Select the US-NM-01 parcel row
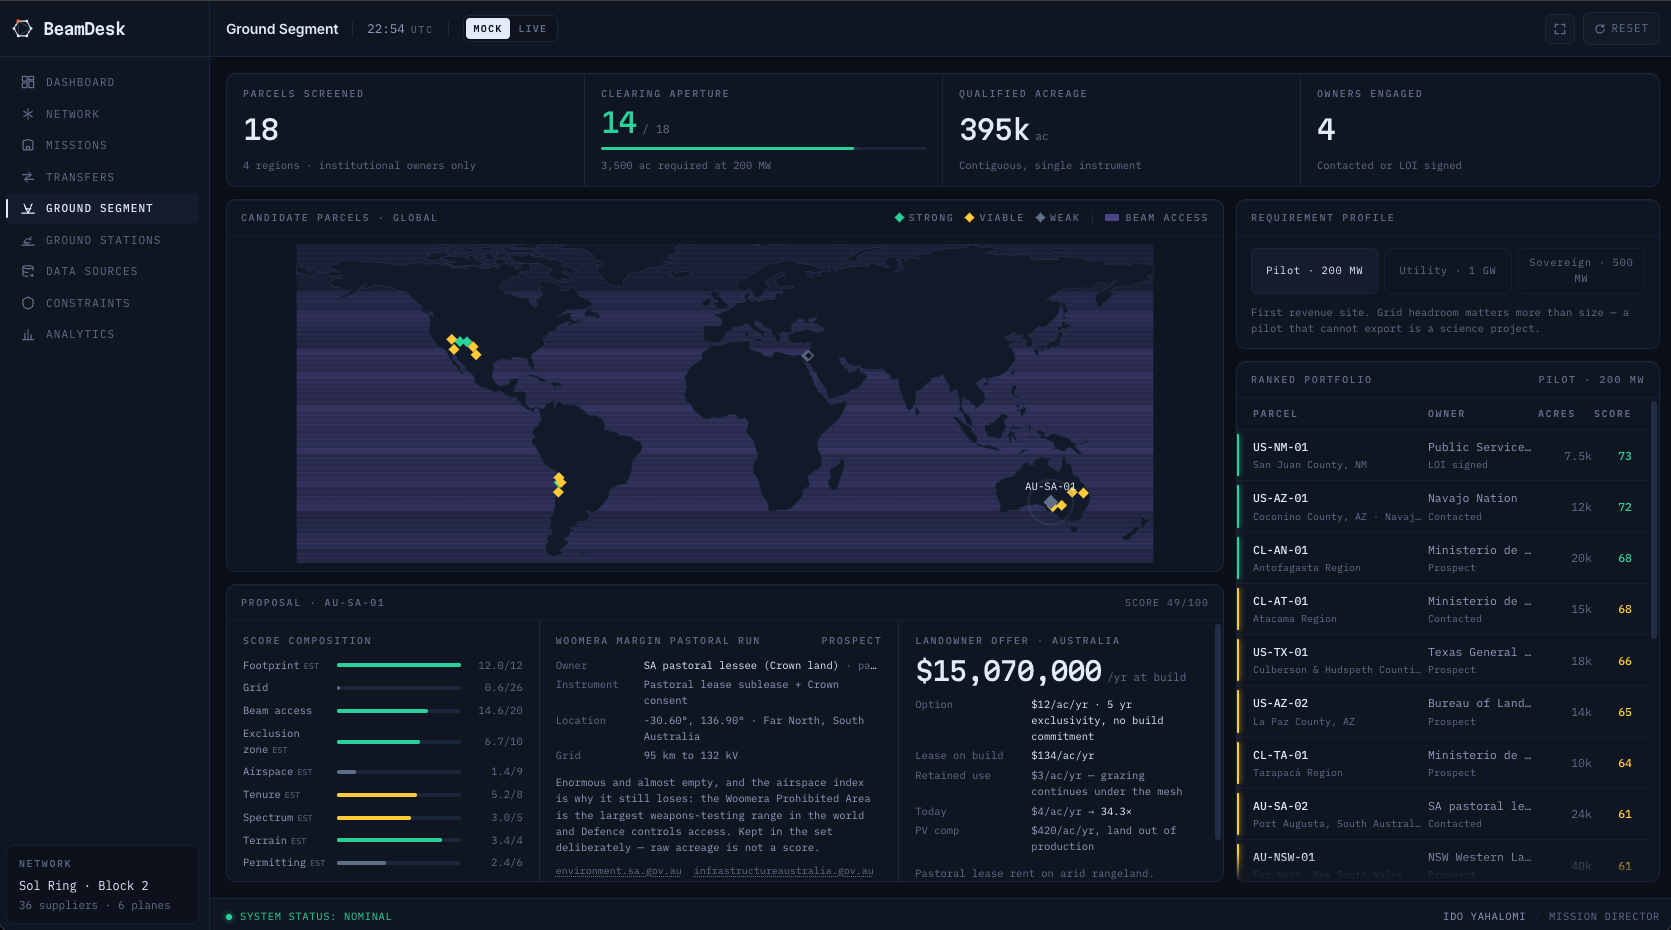The image size is (1671, 930). point(1442,456)
